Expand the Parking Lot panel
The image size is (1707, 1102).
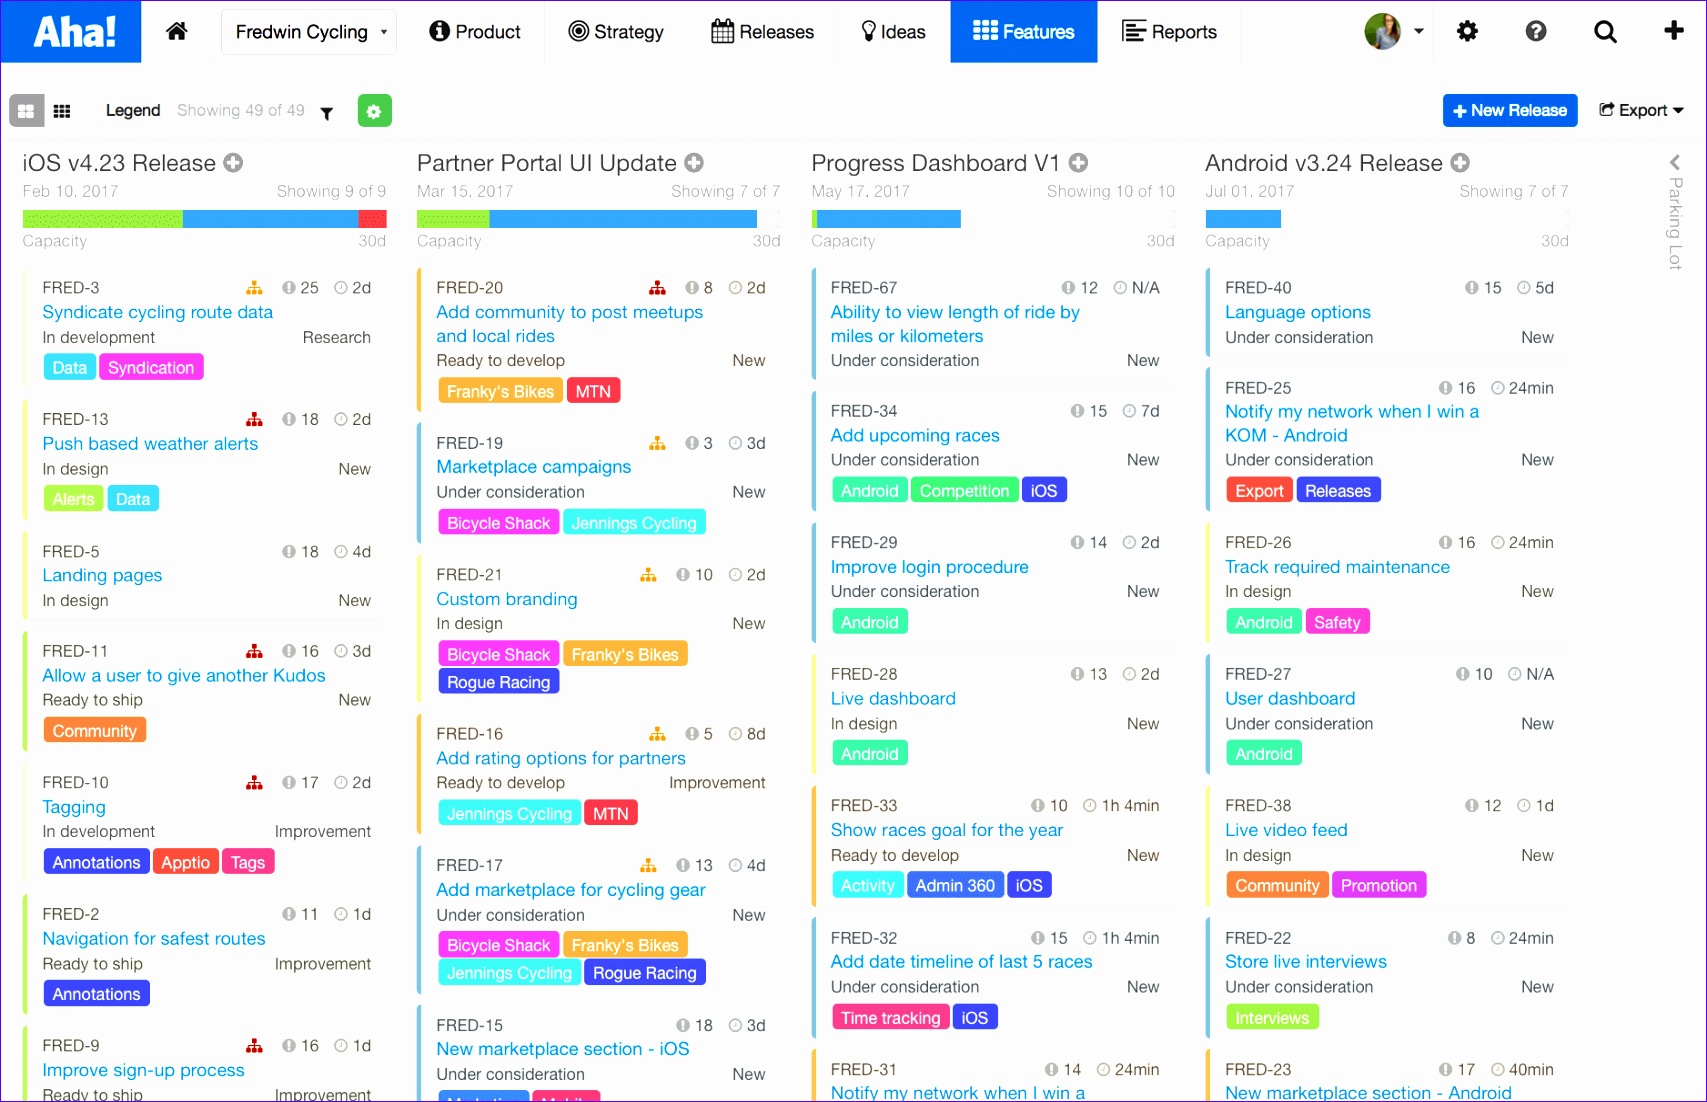[1675, 163]
